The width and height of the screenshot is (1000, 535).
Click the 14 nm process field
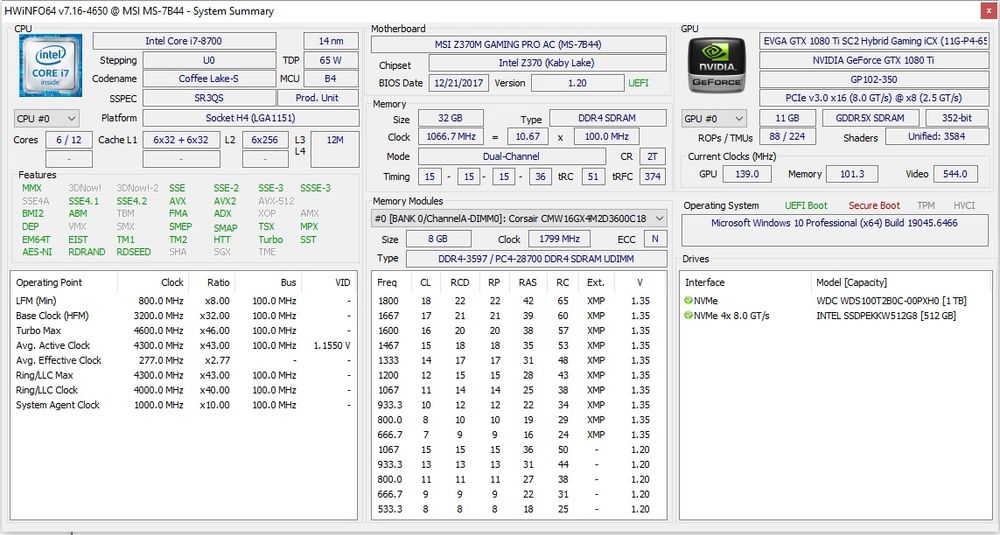pos(330,41)
